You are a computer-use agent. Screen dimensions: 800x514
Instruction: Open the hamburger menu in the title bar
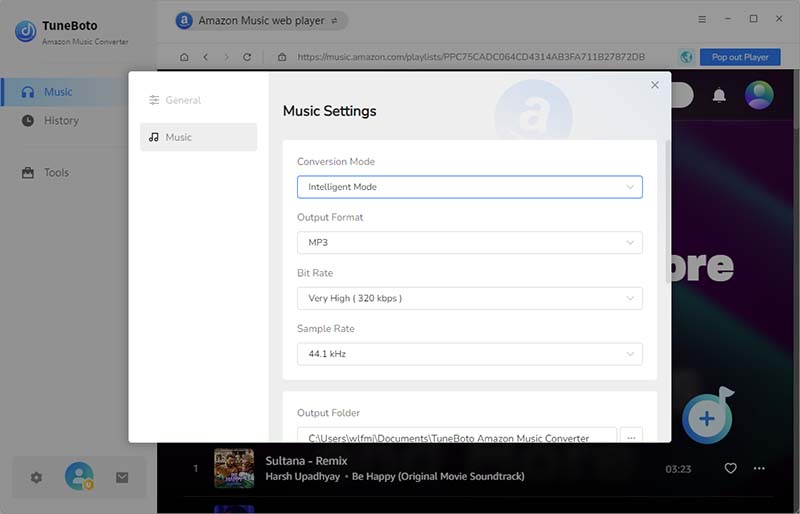click(x=702, y=19)
